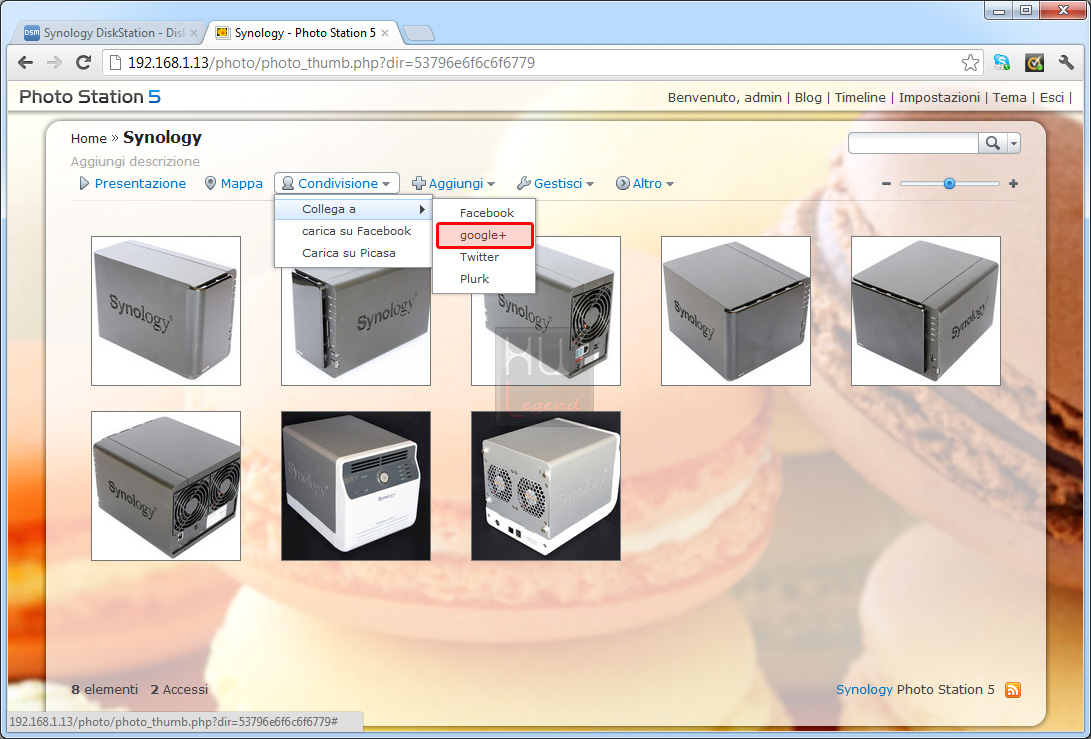Viewport: 1091px width, 739px height.
Task: Decrease thumbnail size with the minus icon
Action: click(886, 184)
